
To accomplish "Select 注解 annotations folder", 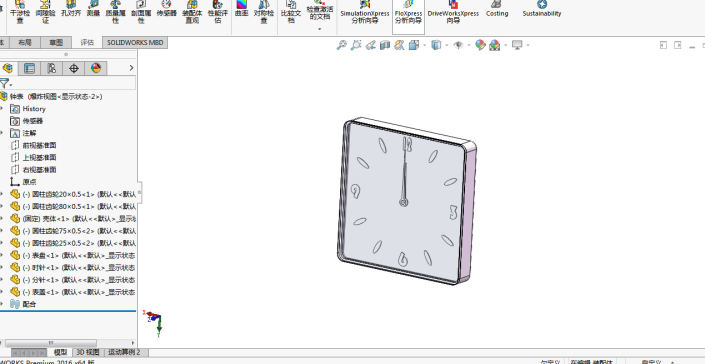I will tap(23, 133).
